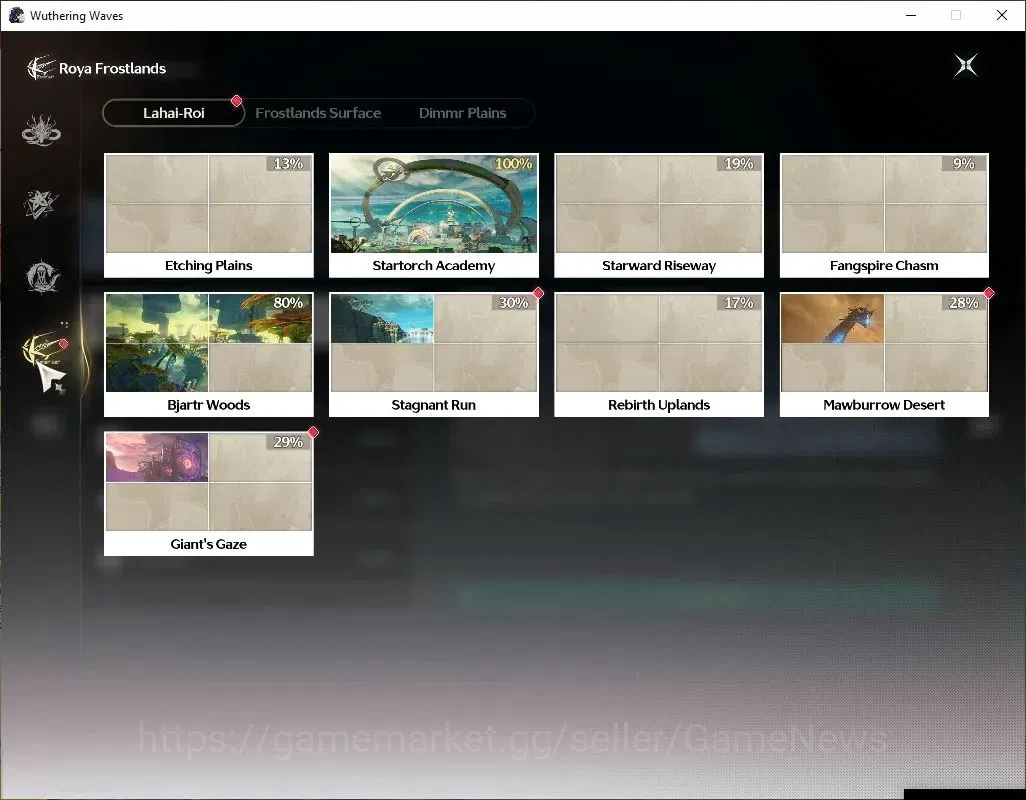Open the Mawburrow Desert area card

click(x=884, y=355)
